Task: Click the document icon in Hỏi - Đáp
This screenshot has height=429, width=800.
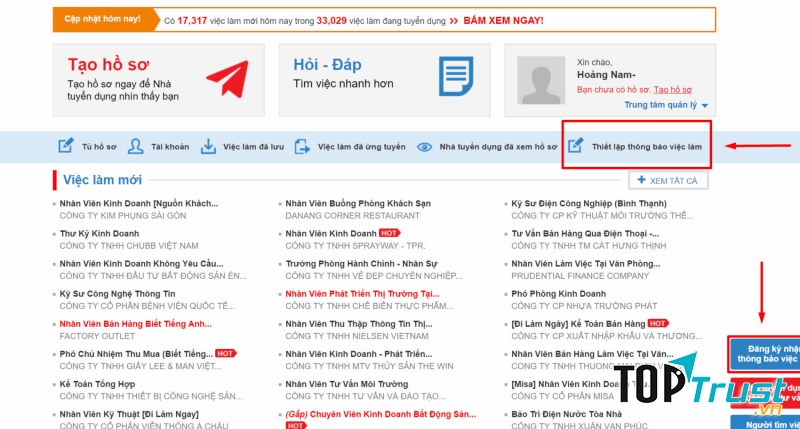Action: pyautogui.click(x=456, y=76)
